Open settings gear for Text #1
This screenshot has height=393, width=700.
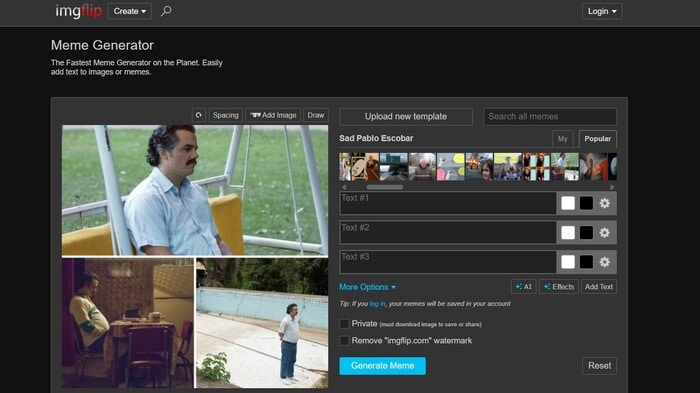[x=604, y=203]
